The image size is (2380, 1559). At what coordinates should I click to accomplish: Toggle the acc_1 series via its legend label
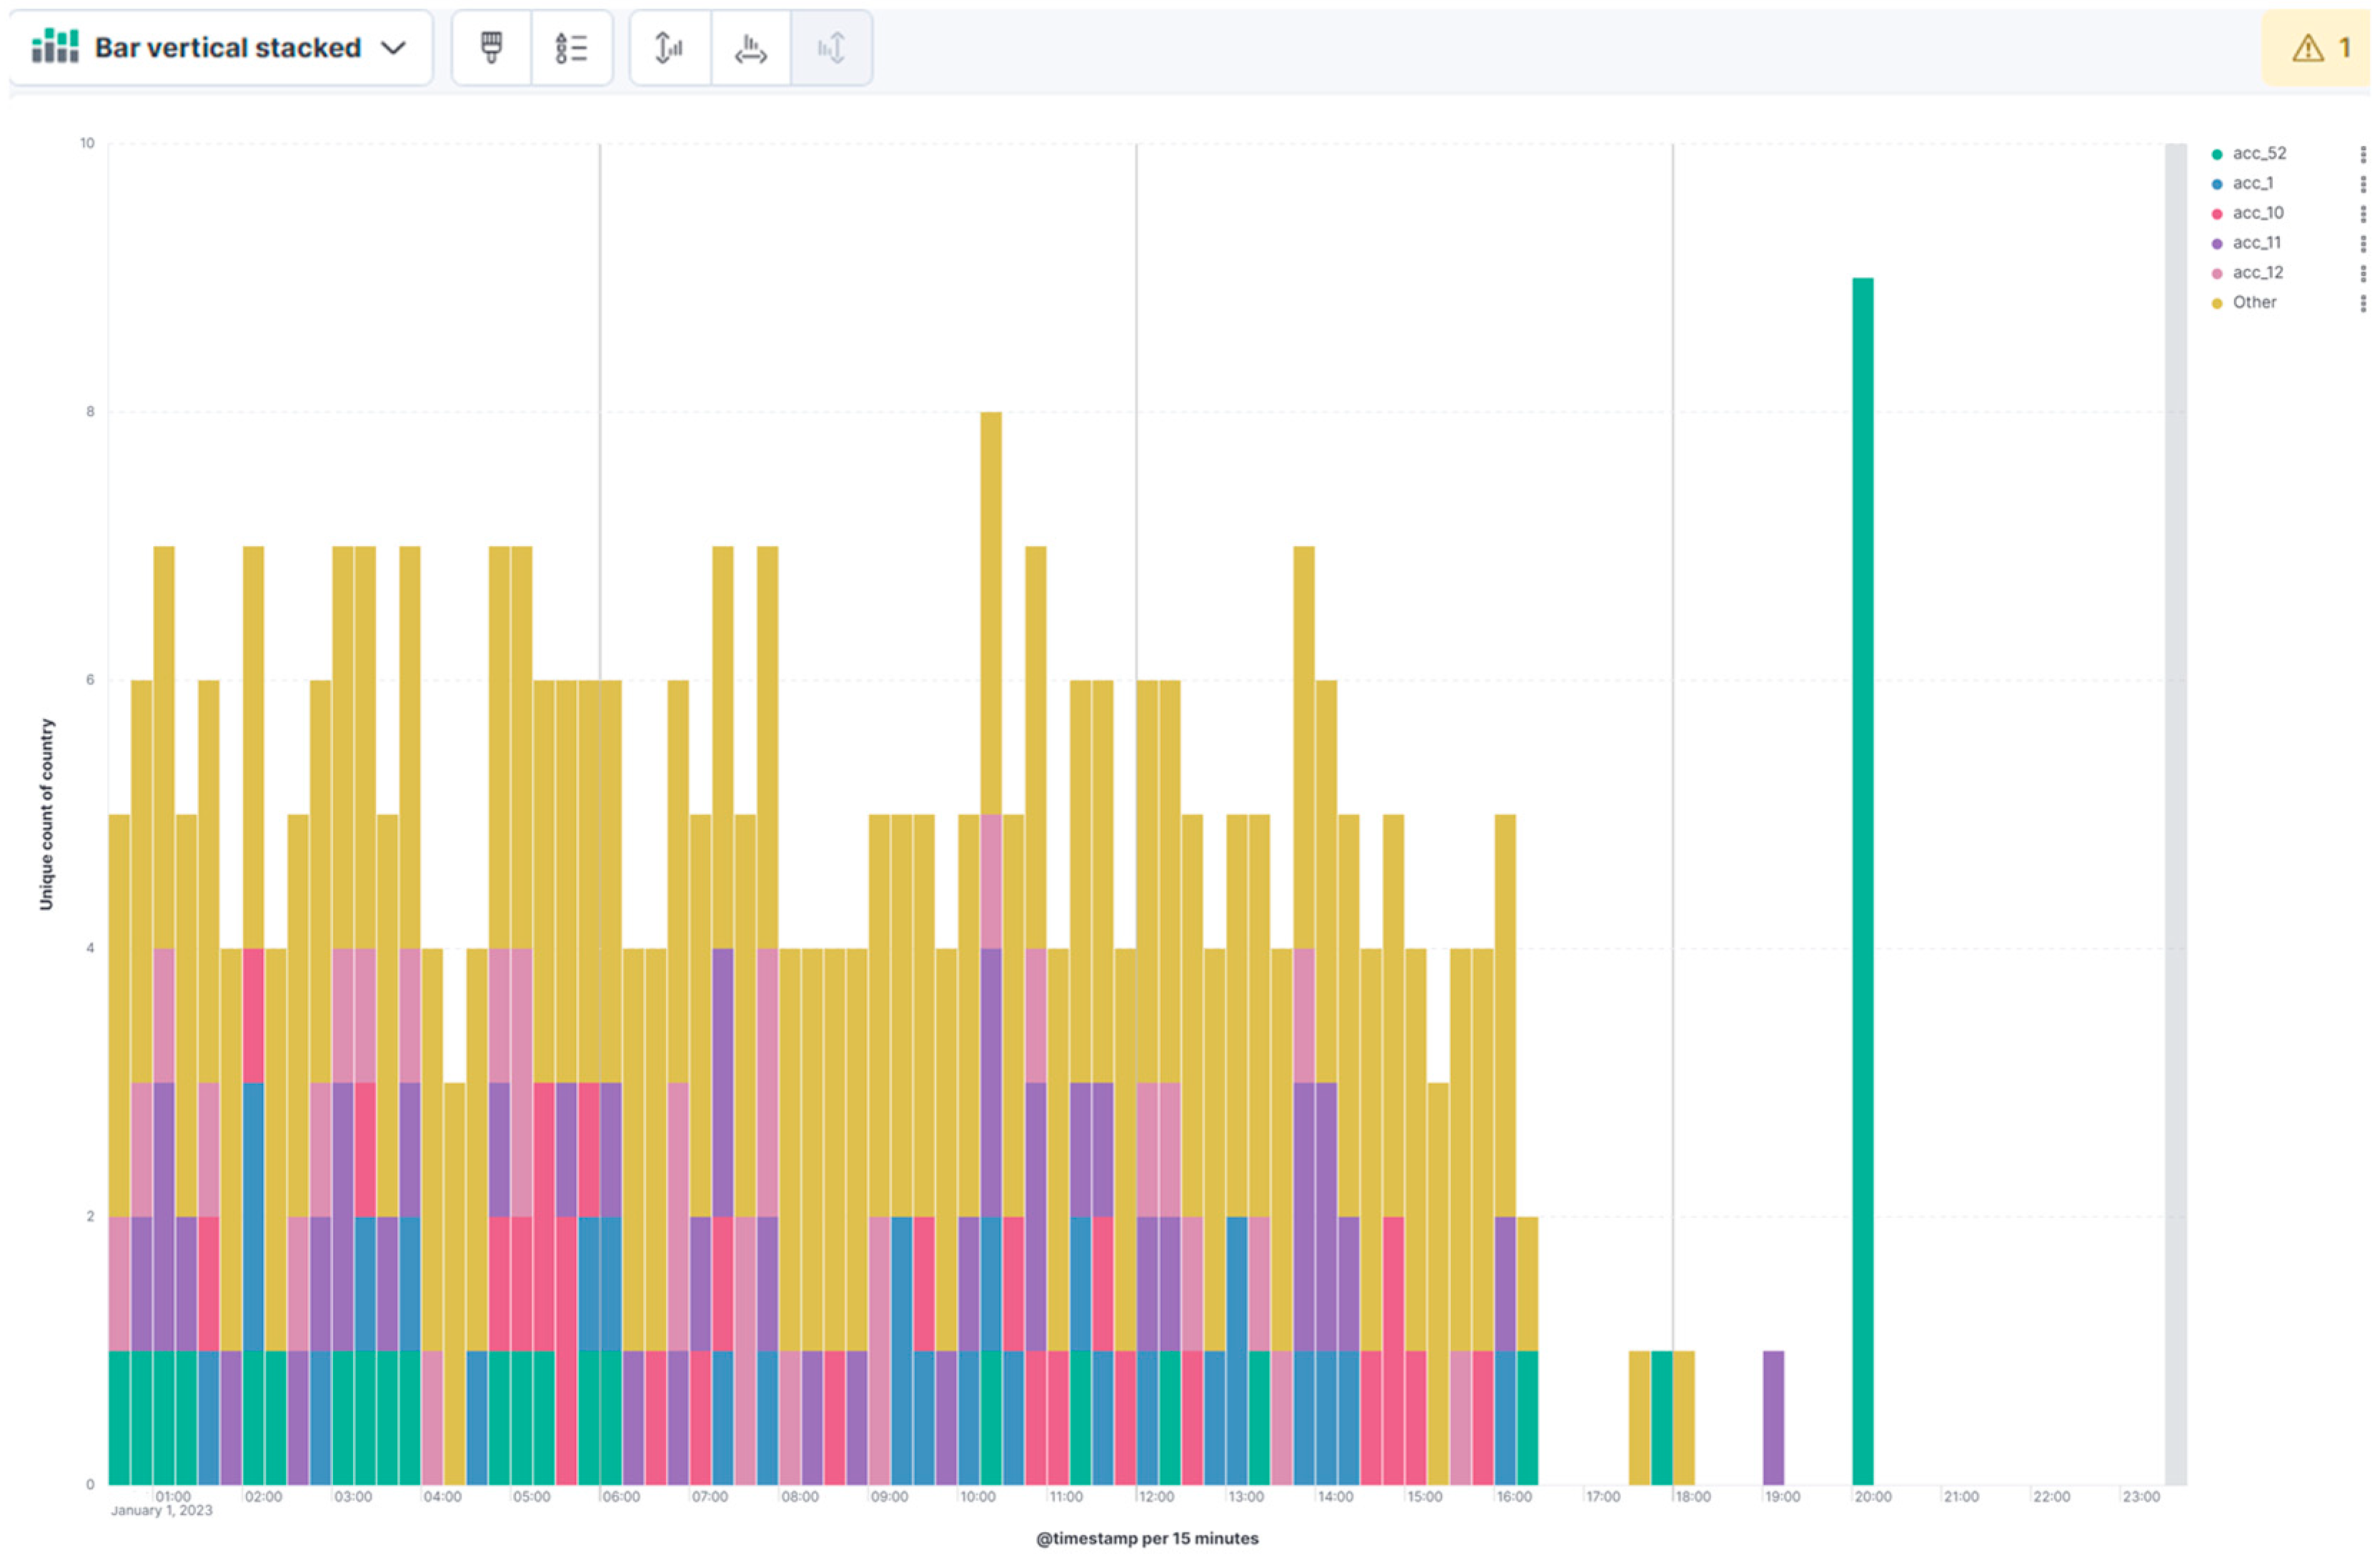(x=2252, y=183)
